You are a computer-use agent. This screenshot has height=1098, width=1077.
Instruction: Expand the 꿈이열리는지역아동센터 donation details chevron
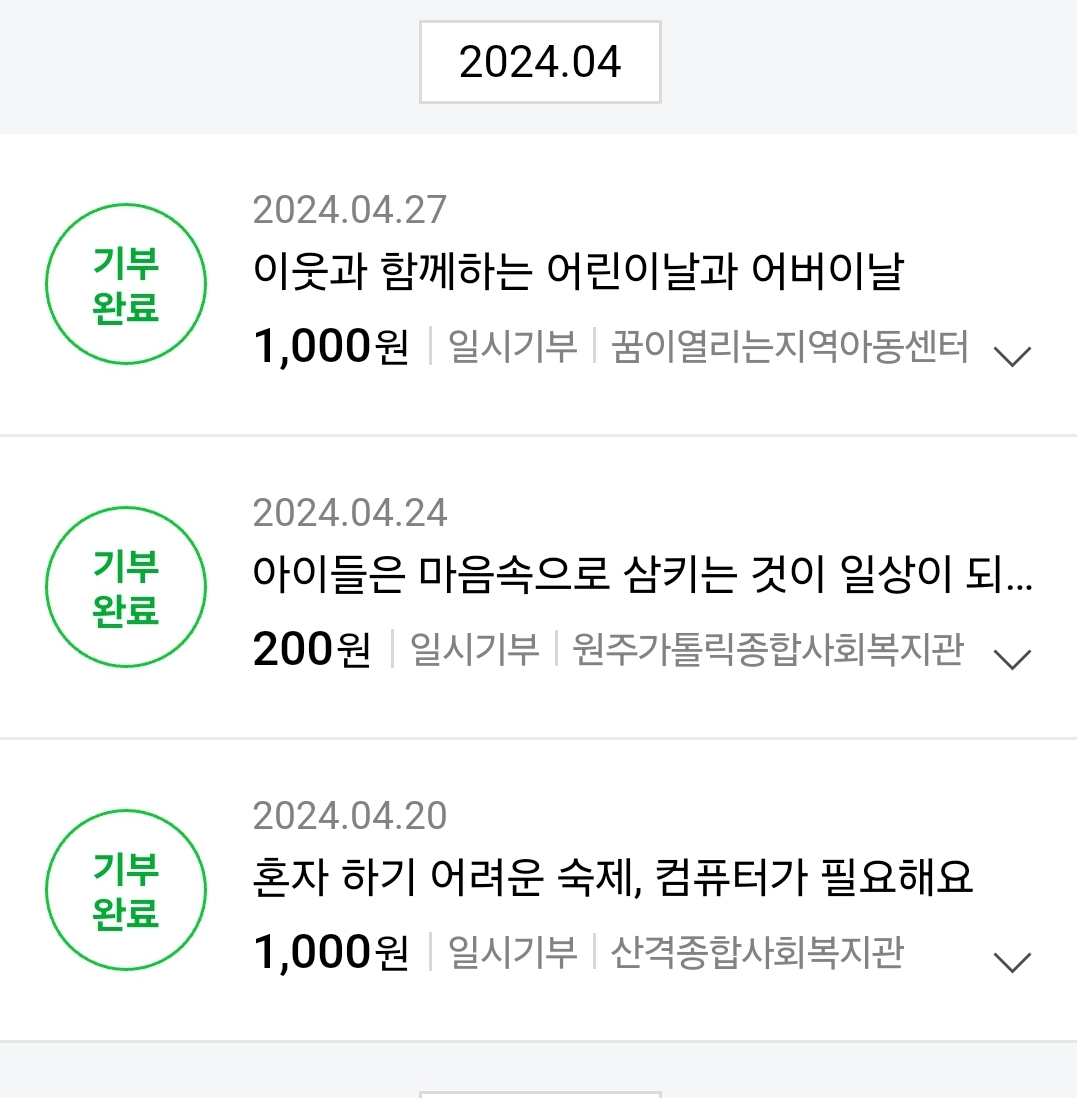(x=1012, y=355)
